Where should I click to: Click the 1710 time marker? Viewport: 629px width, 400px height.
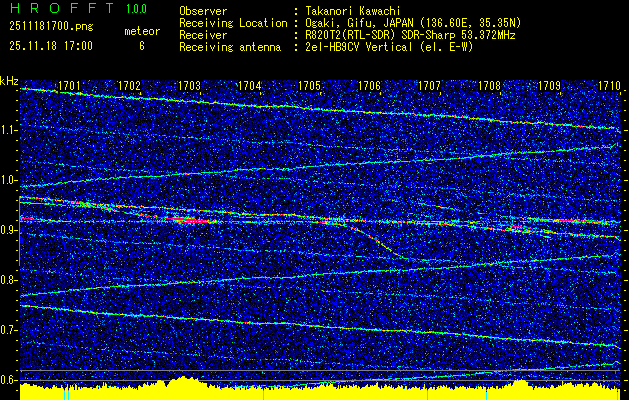click(609, 85)
